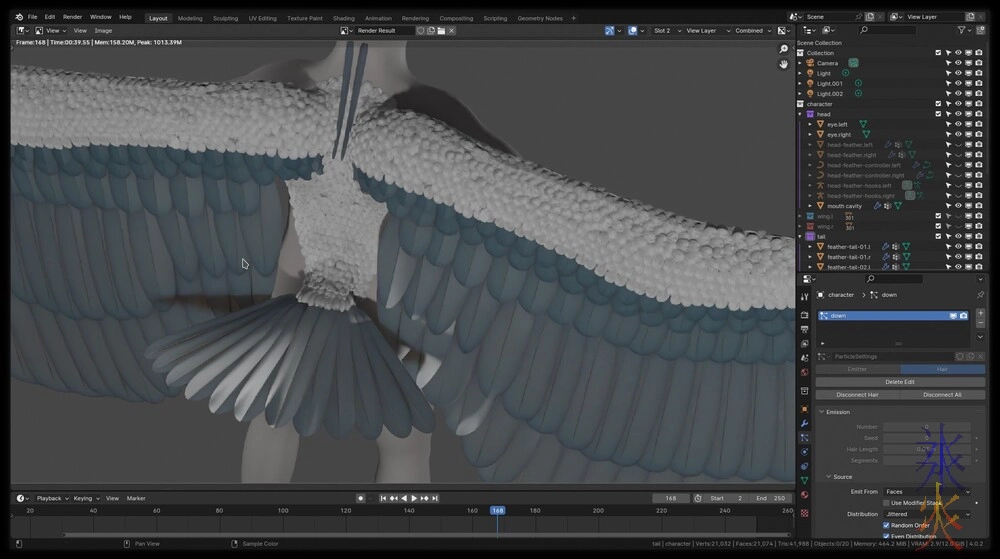Open the Modifiers wrench properties tab
Viewport: 1000px width, 559px height.
[x=804, y=423]
